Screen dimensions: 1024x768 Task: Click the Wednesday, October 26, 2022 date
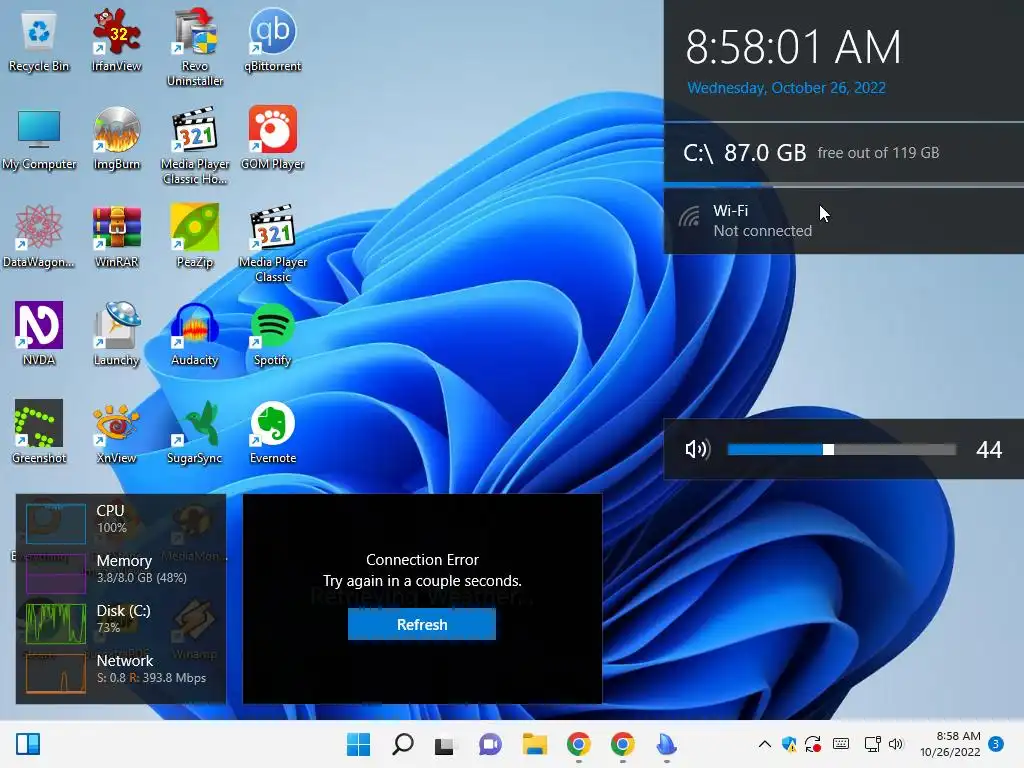tap(786, 88)
